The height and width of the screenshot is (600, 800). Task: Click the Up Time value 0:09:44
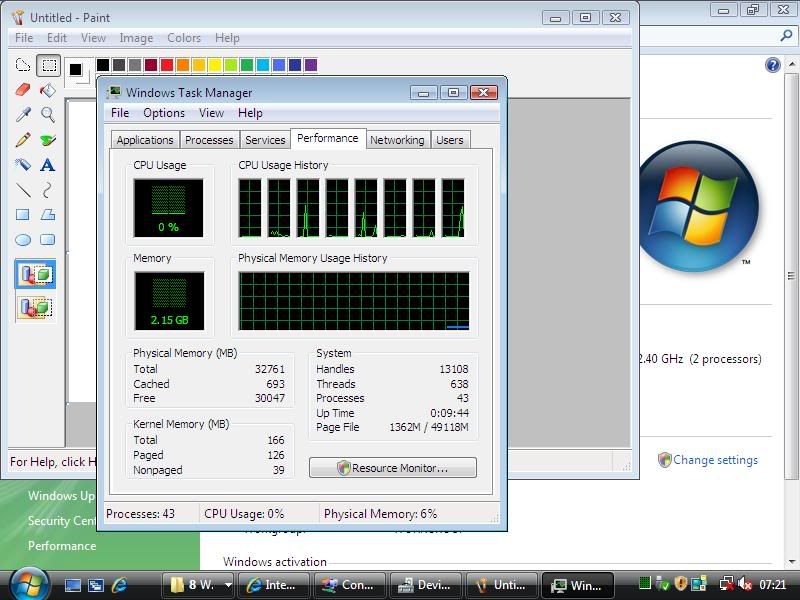pos(449,413)
